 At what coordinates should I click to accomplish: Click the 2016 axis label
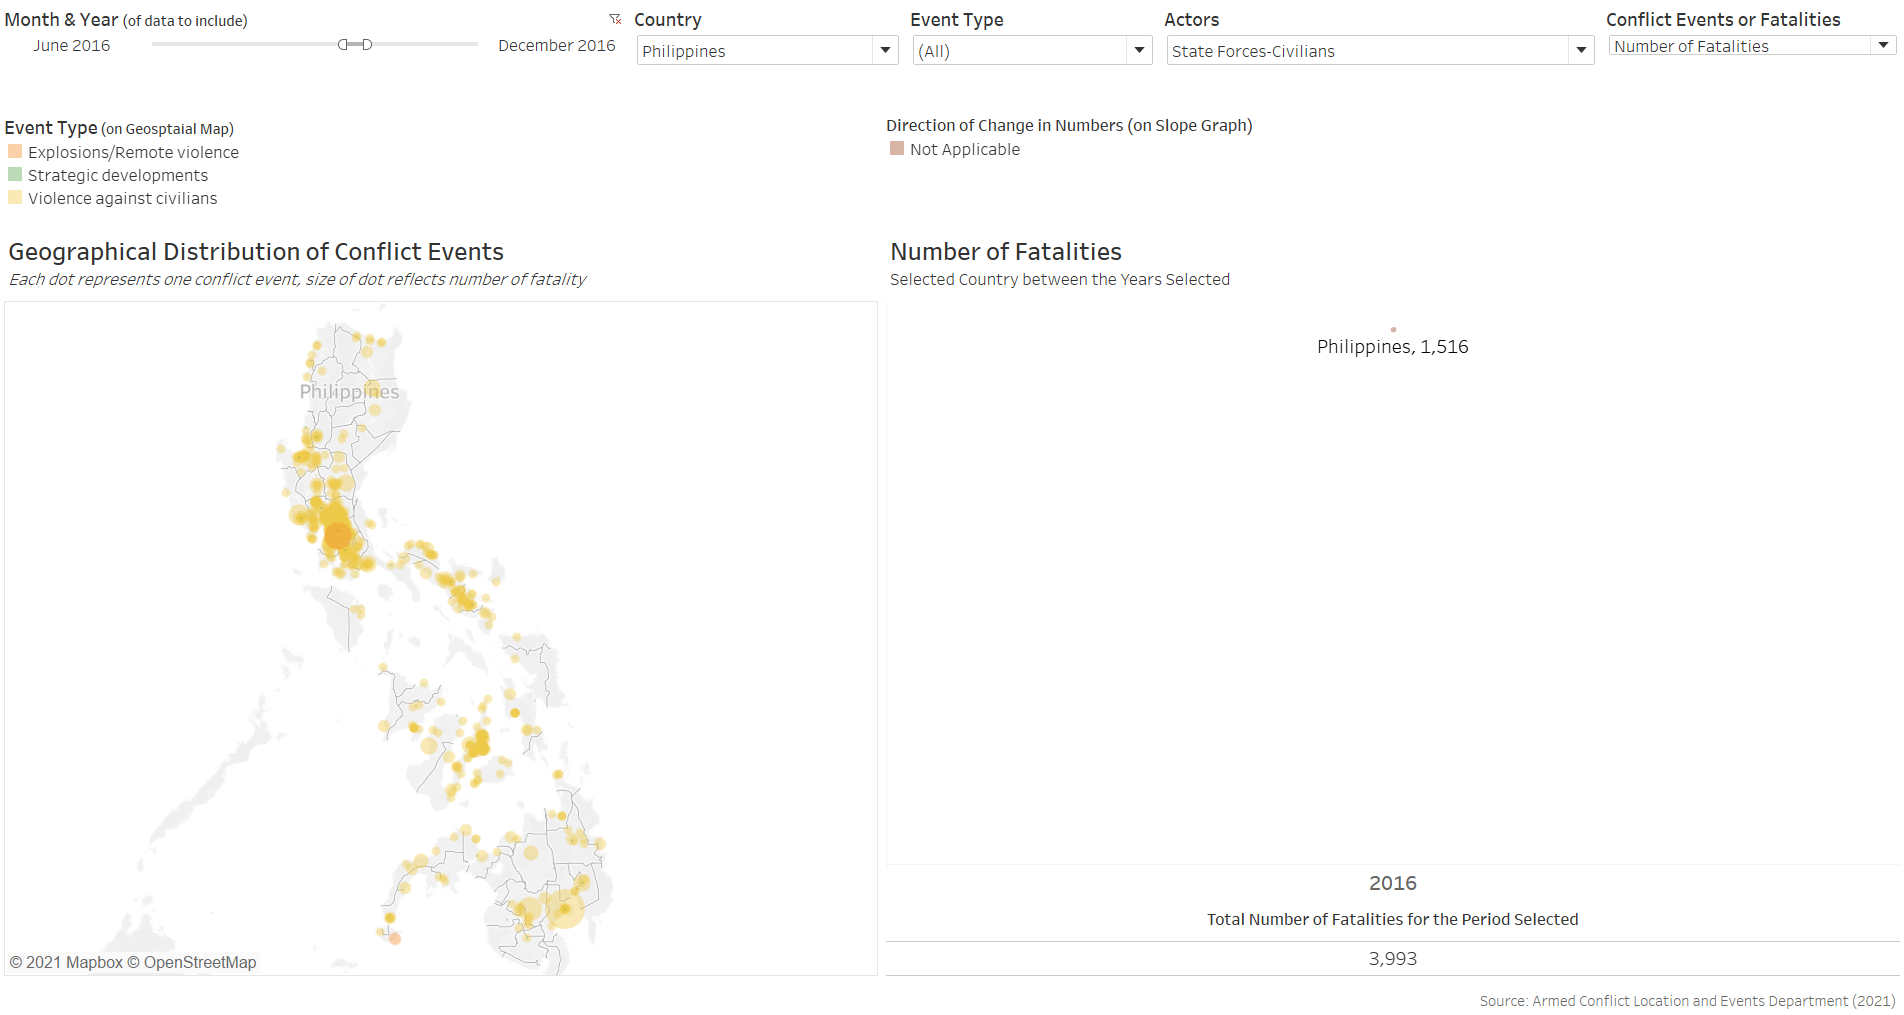(x=1392, y=883)
